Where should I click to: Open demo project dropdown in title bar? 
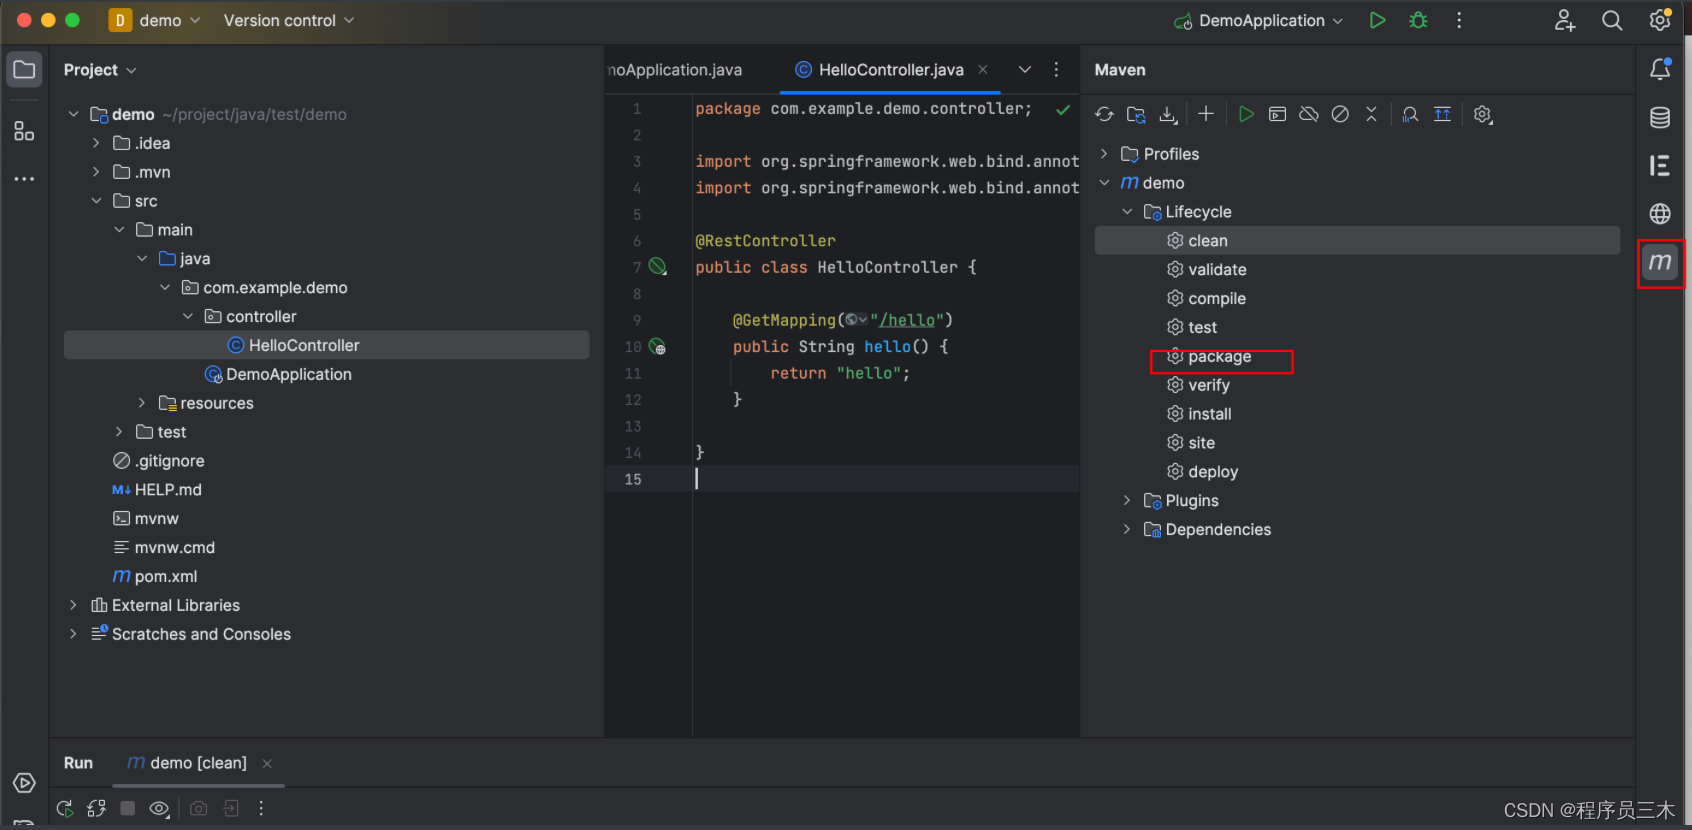tap(154, 20)
